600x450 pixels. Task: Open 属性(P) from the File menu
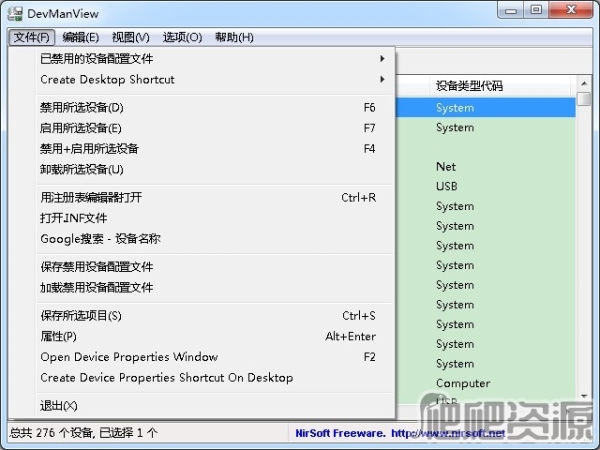coord(58,337)
